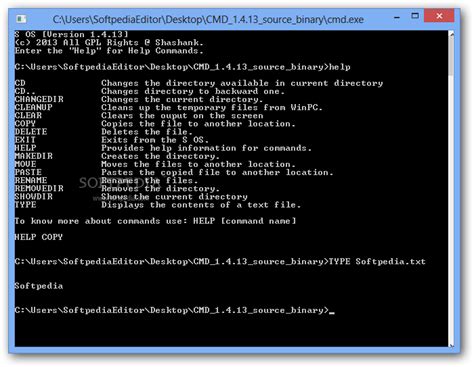
Task: Click the 'MOVE' command name
Action: pos(25,164)
